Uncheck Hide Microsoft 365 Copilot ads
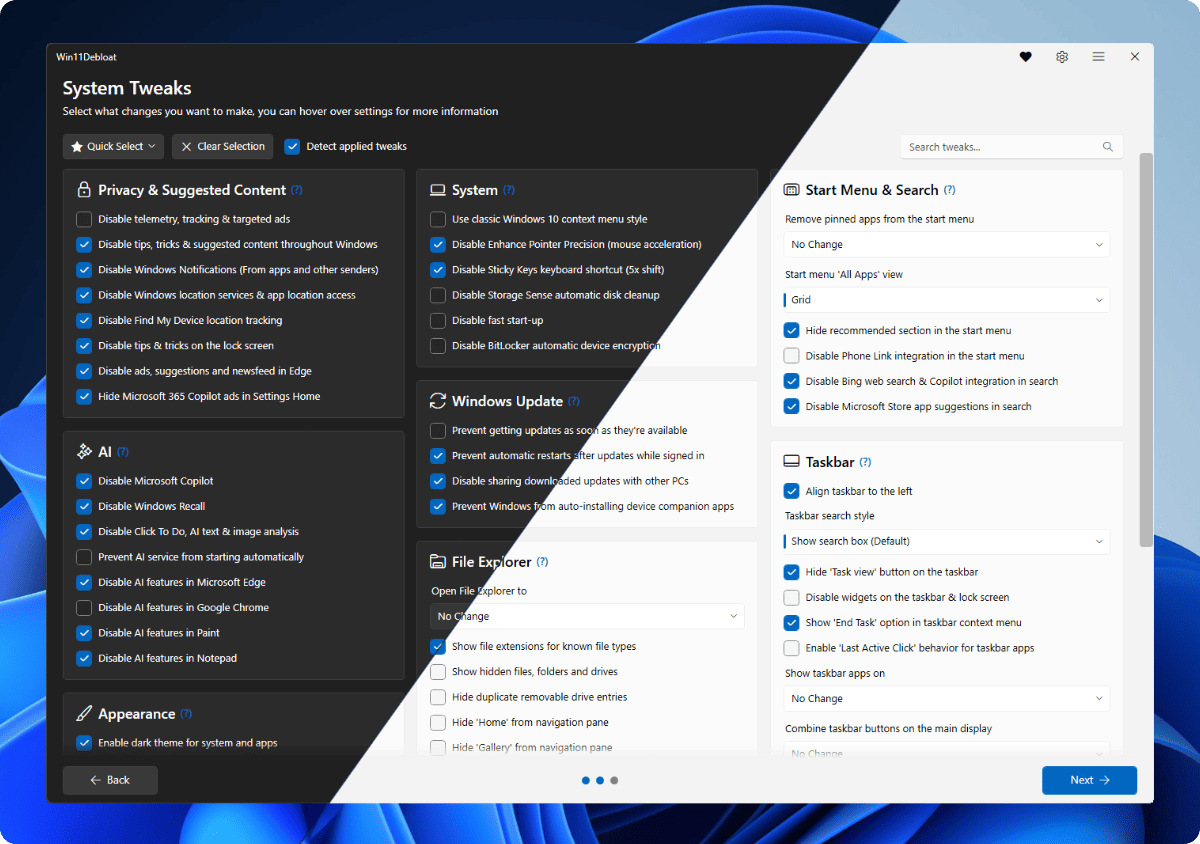The image size is (1200, 844). tap(84, 396)
